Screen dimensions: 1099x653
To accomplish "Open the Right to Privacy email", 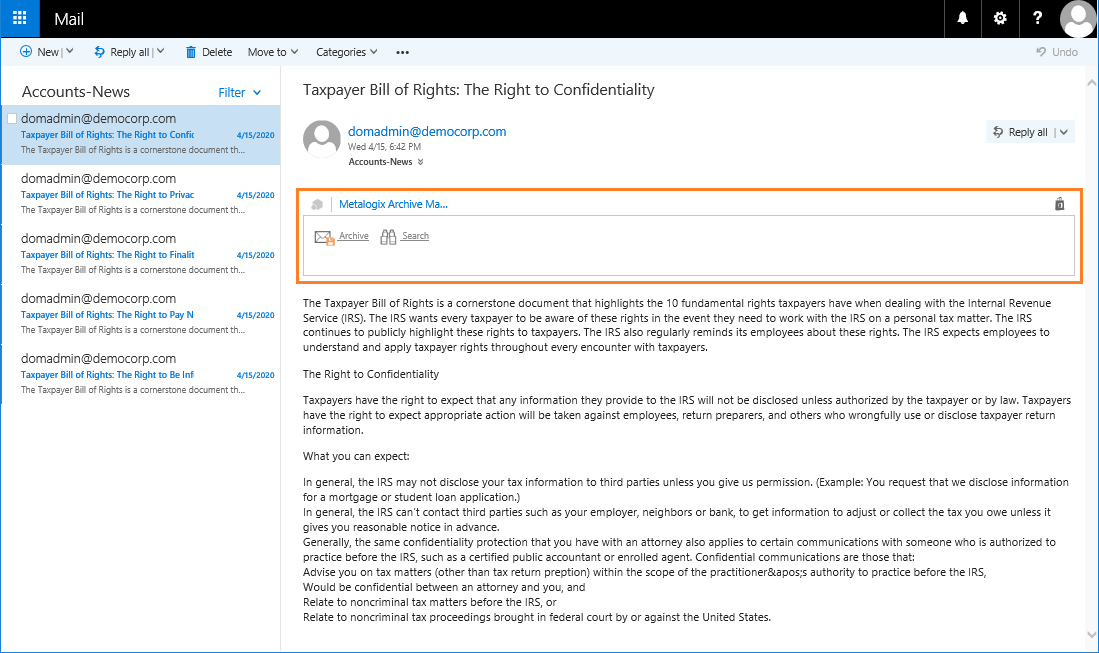I will [140, 193].
